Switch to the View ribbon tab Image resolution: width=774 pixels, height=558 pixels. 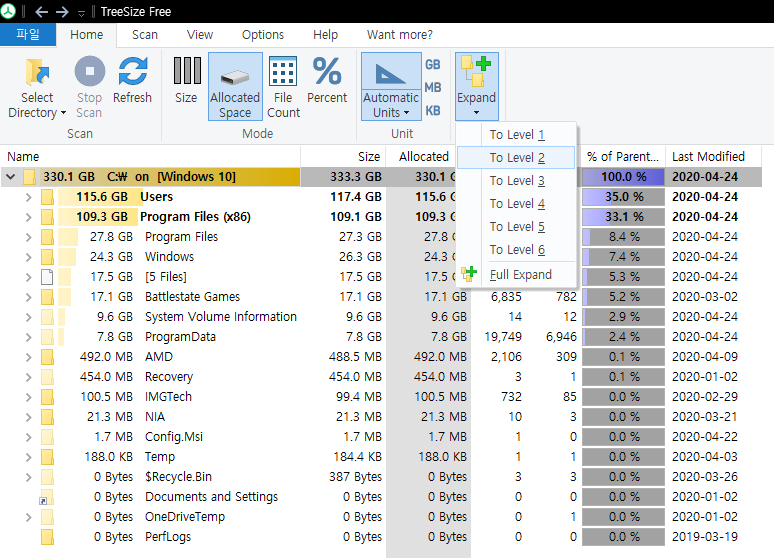point(200,35)
